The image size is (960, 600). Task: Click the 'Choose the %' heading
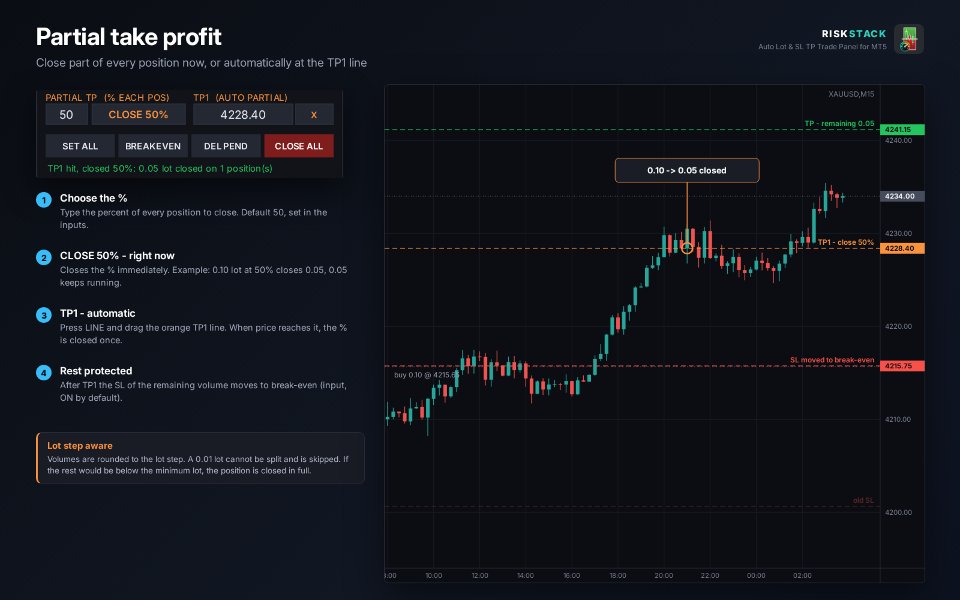point(94,198)
